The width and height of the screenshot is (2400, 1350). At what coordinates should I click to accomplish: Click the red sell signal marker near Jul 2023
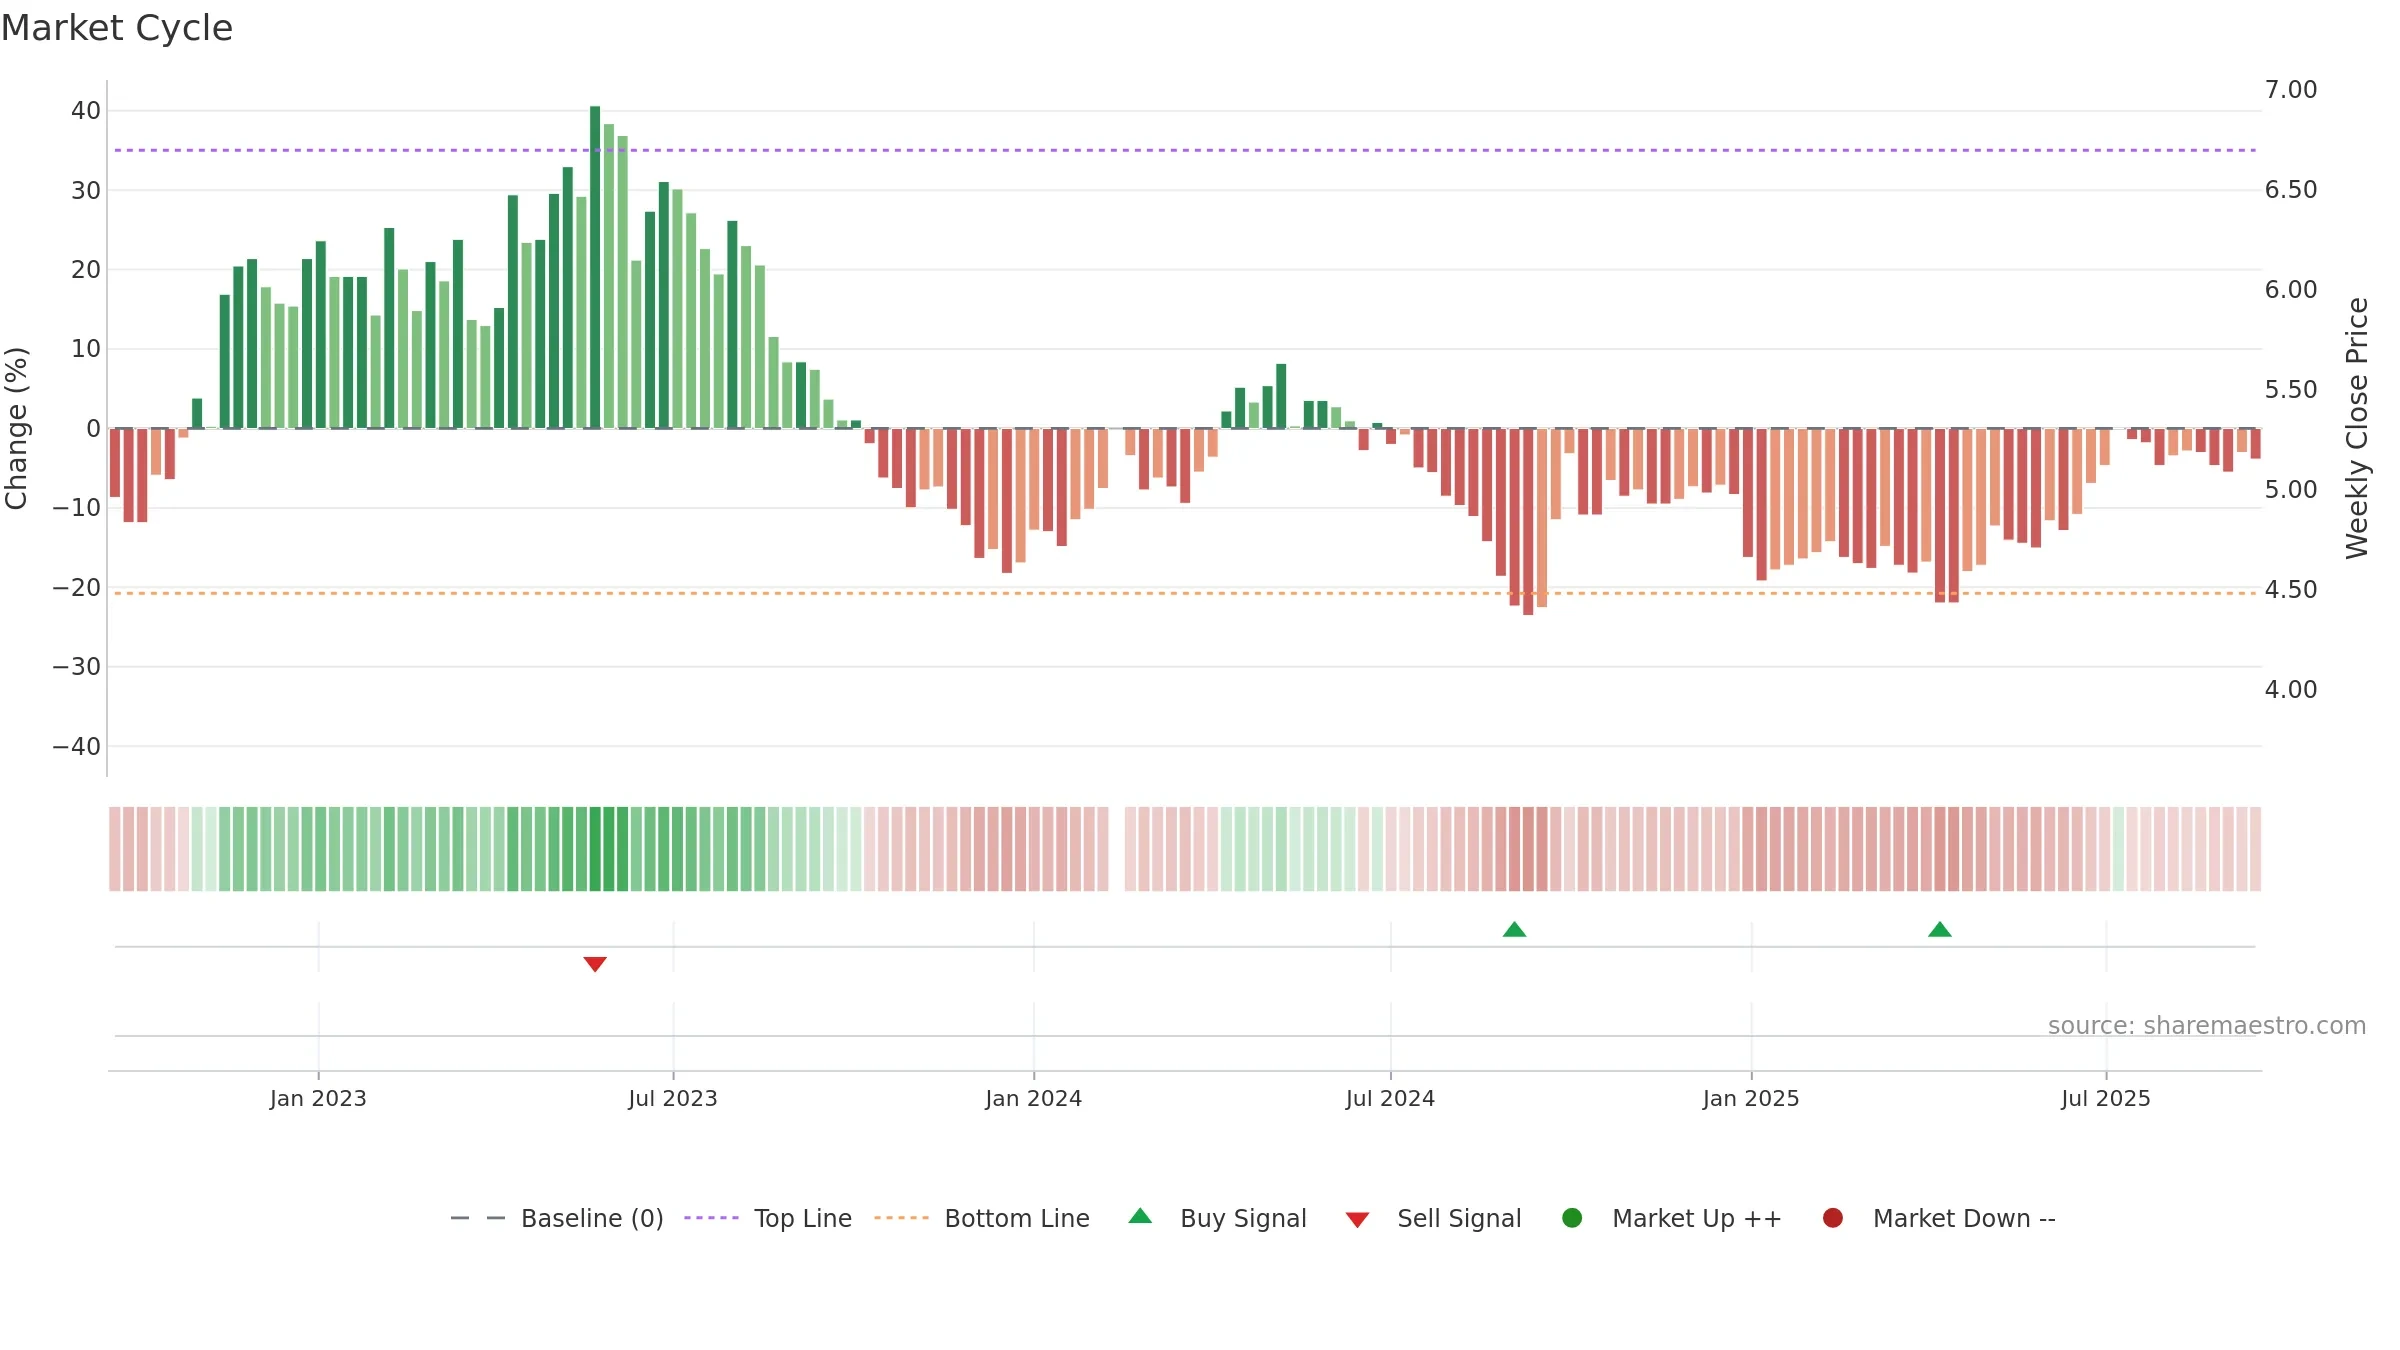click(x=595, y=964)
